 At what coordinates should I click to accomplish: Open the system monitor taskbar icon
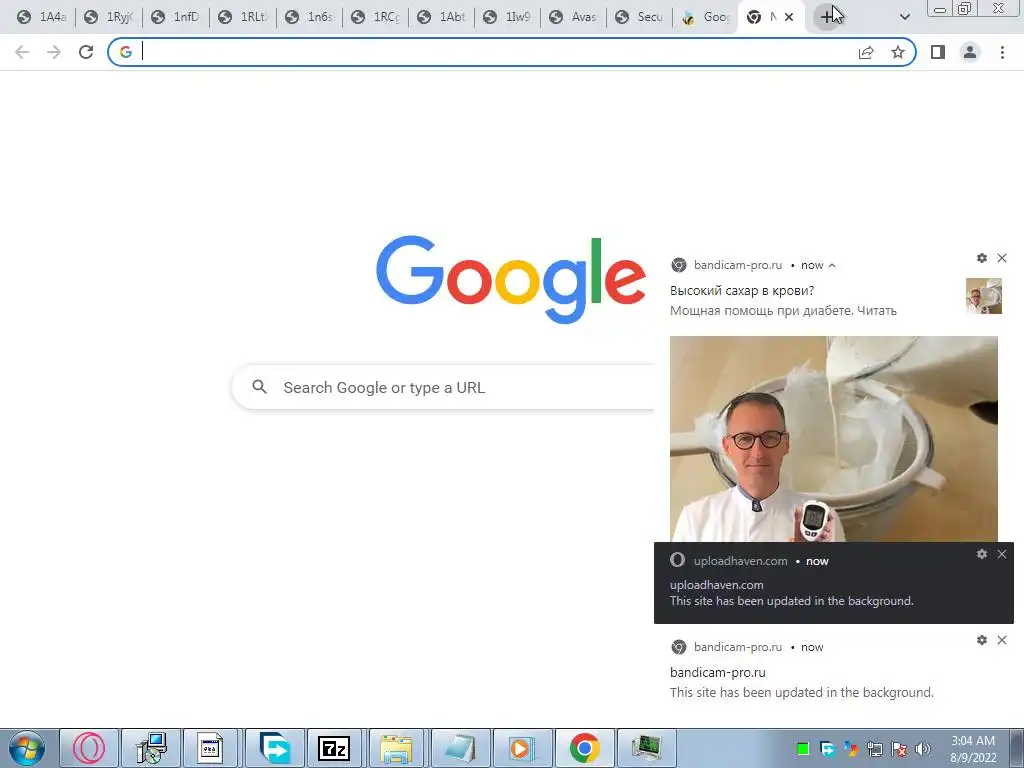(646, 748)
